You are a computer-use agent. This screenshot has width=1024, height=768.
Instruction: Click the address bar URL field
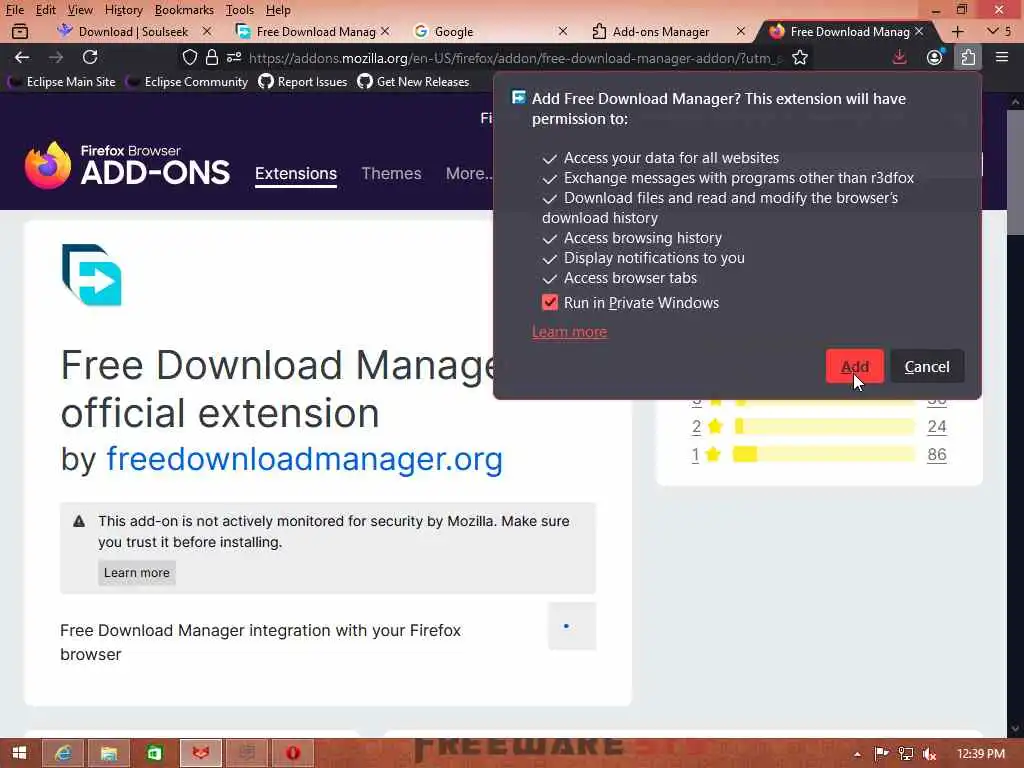(x=515, y=58)
